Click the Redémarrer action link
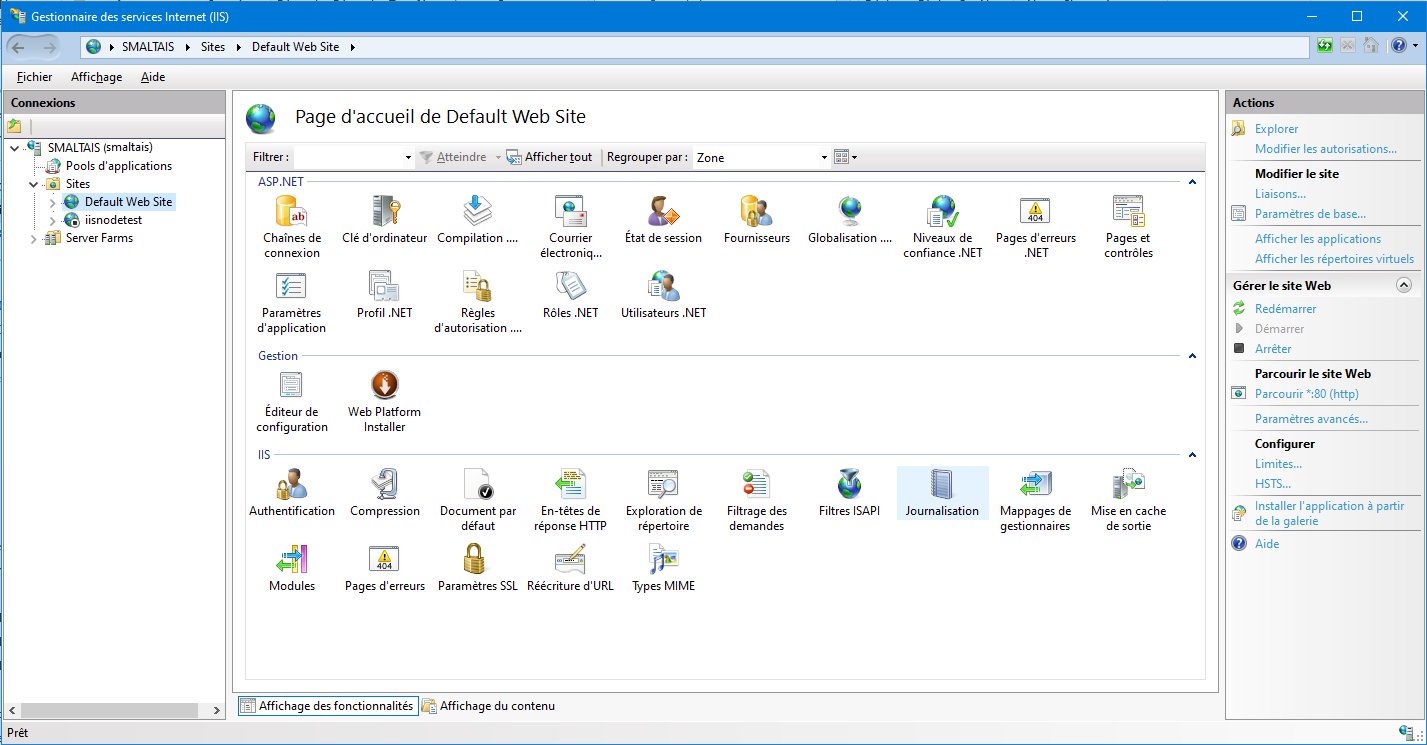This screenshot has width=1427, height=745. (x=1285, y=309)
